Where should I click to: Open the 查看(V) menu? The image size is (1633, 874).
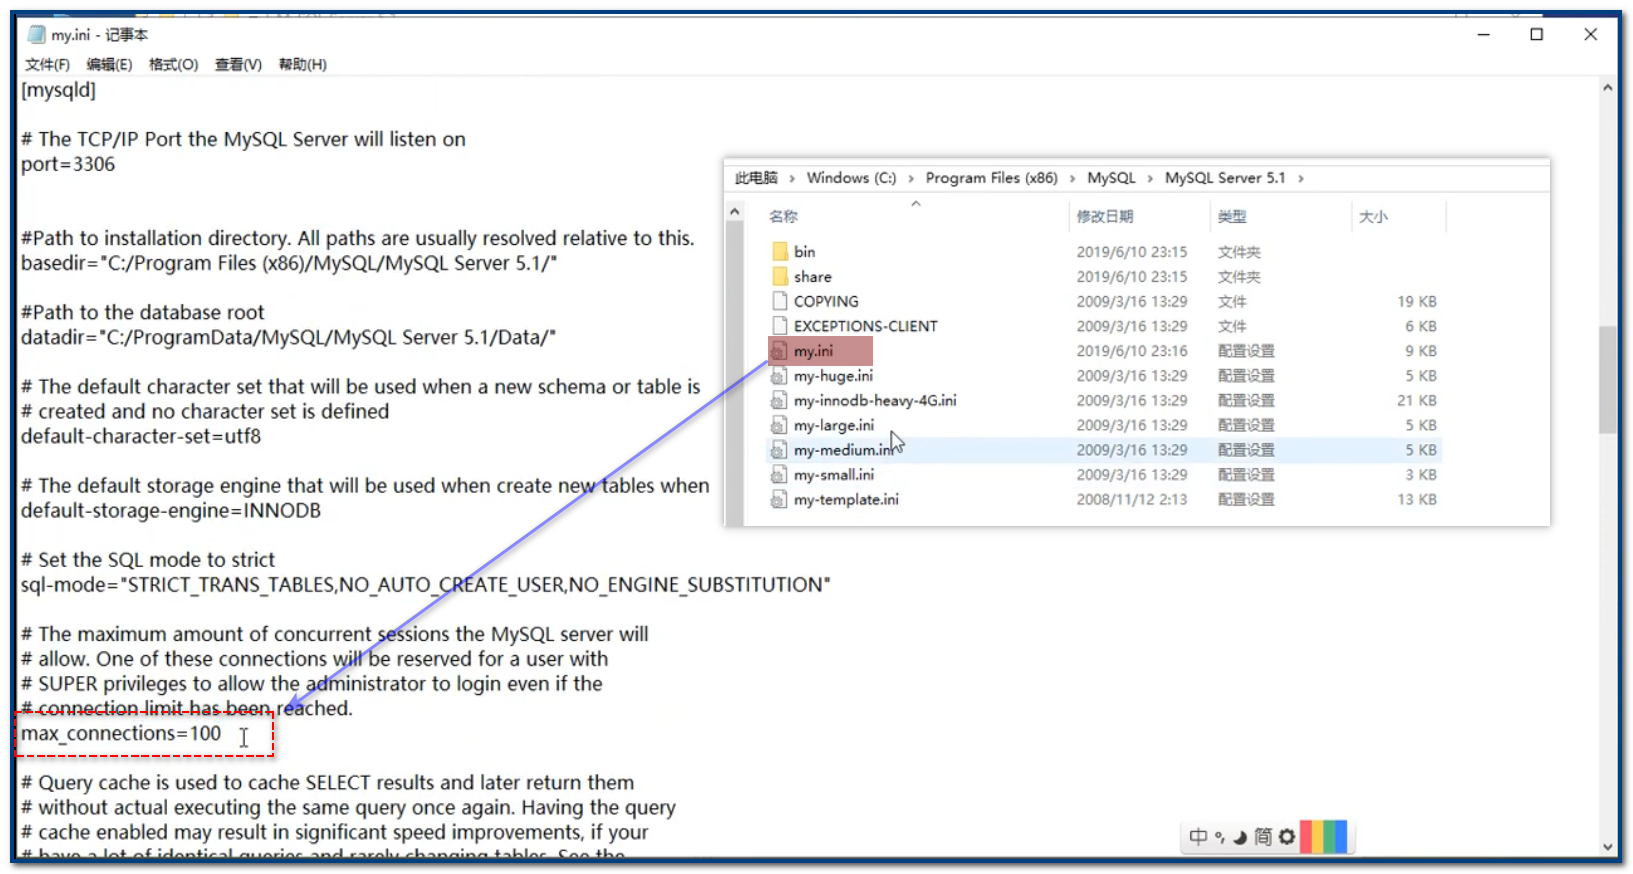[238, 64]
